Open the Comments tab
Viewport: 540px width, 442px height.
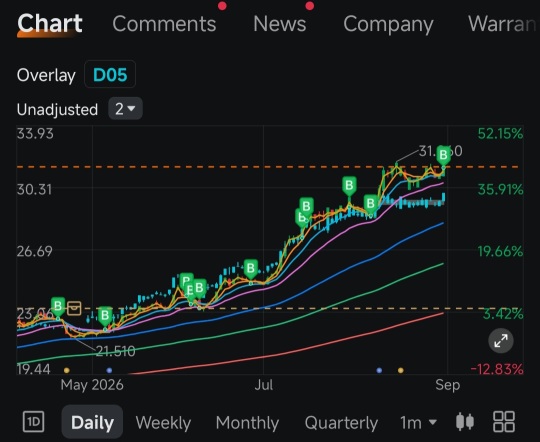pos(164,24)
